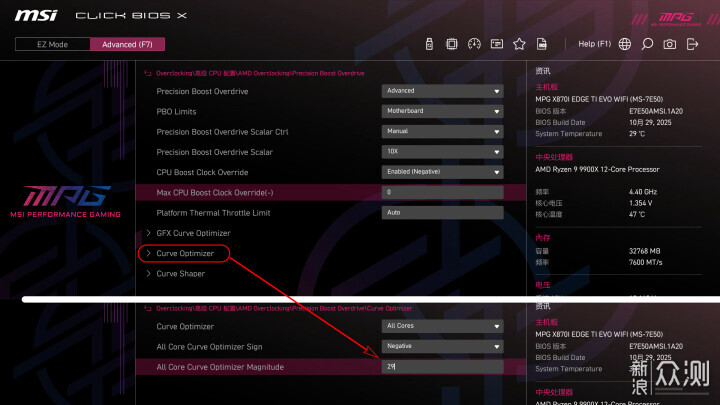This screenshot has width=720, height=405.
Task: Select Platform Thermal Throttle Limit label
Action: 213,213
